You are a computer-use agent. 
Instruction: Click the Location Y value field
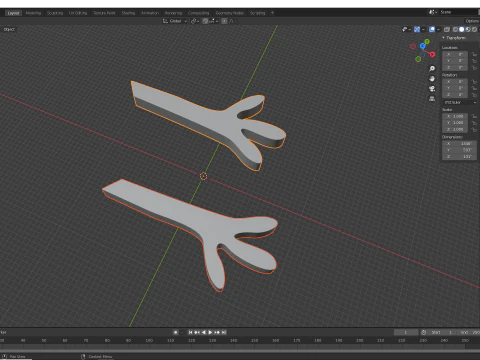pos(455,61)
